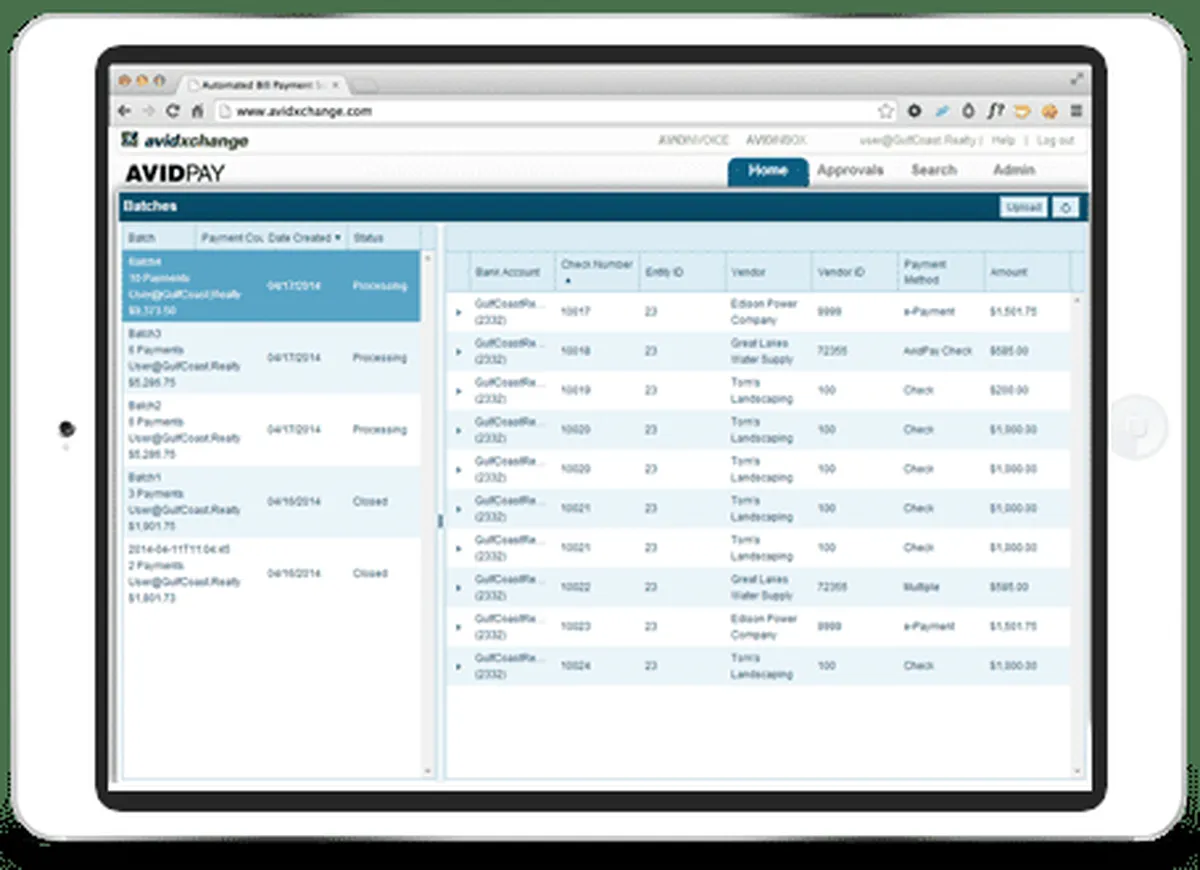Reload the page with the refresh icon
Viewport: 1200px width, 870px height.
tap(172, 111)
